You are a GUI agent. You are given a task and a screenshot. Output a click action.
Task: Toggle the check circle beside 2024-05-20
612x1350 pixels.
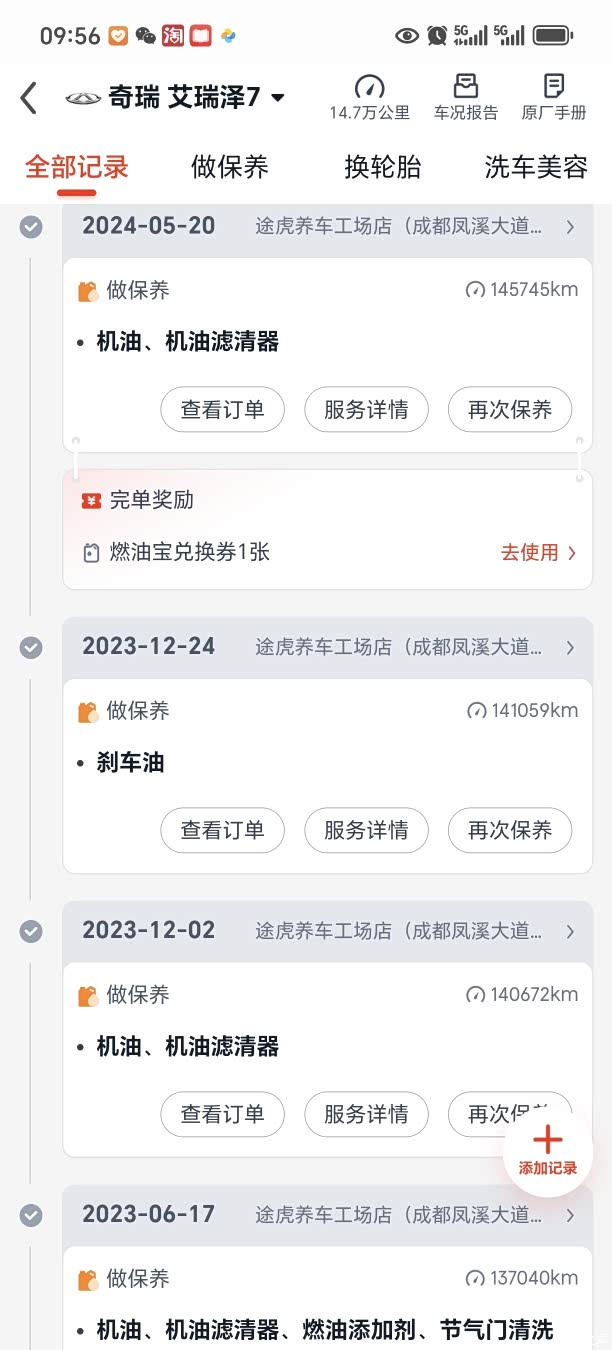click(x=31, y=227)
